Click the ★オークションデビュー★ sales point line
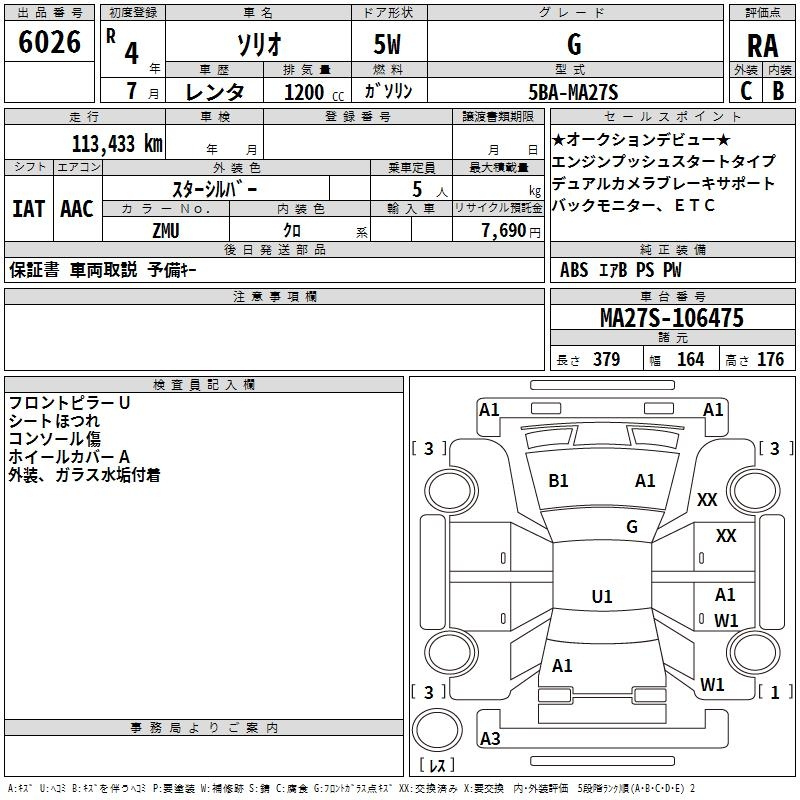The image size is (800, 800). [x=641, y=139]
